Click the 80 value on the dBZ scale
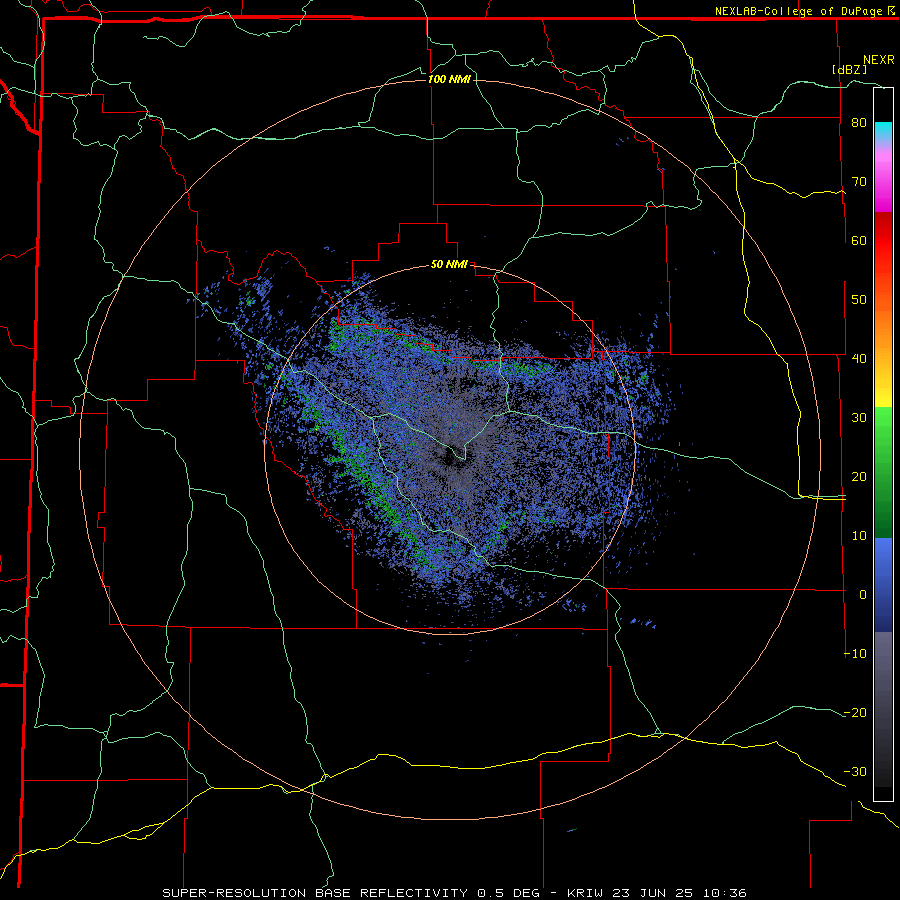 tap(859, 123)
